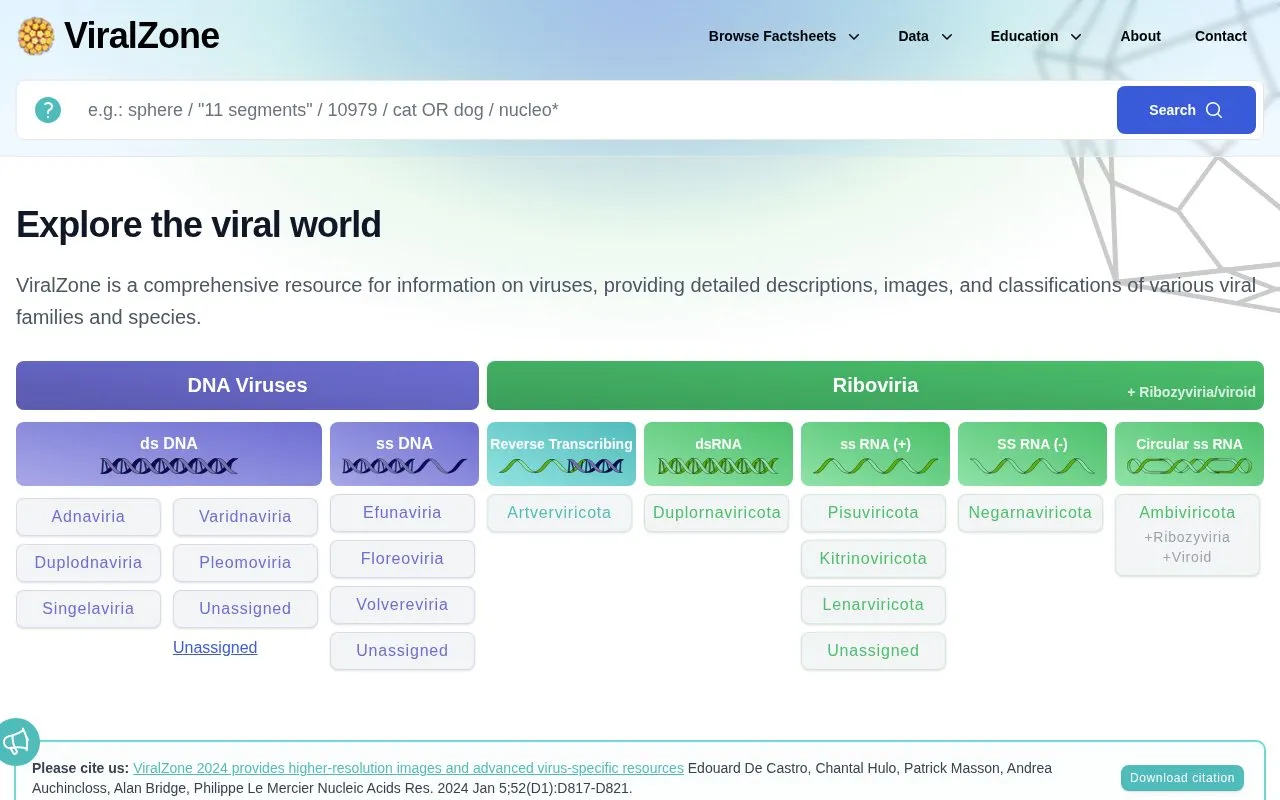1280x800 pixels.
Task: Open the Kitrinoviricota phylum
Action: pos(873,559)
